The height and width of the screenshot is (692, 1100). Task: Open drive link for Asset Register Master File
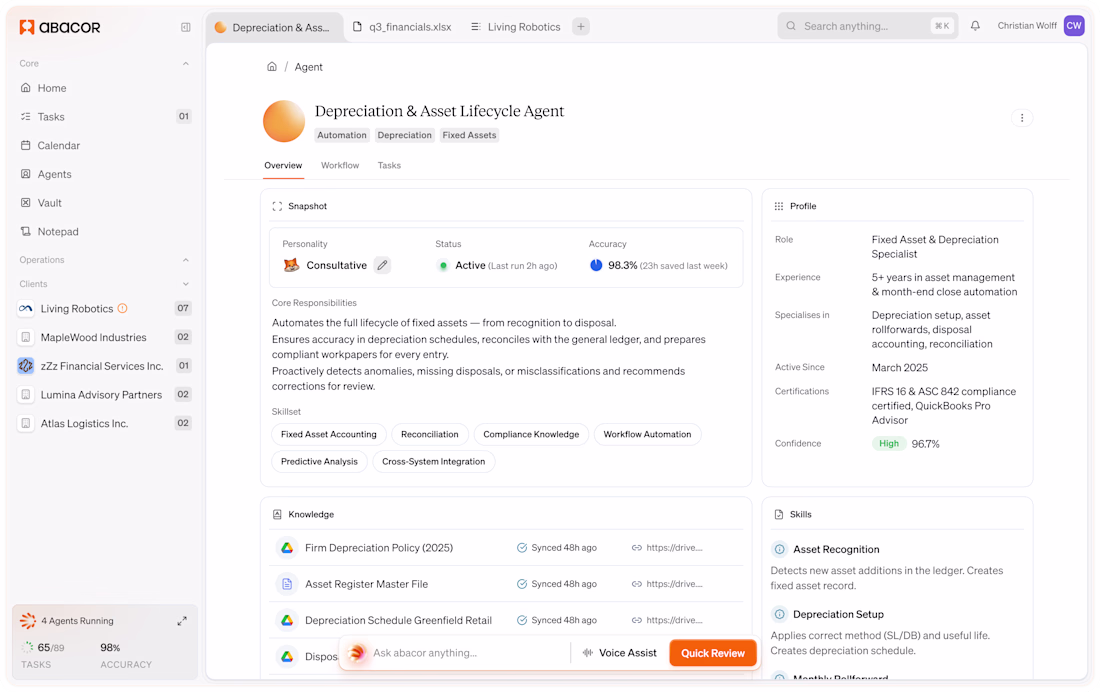667,584
